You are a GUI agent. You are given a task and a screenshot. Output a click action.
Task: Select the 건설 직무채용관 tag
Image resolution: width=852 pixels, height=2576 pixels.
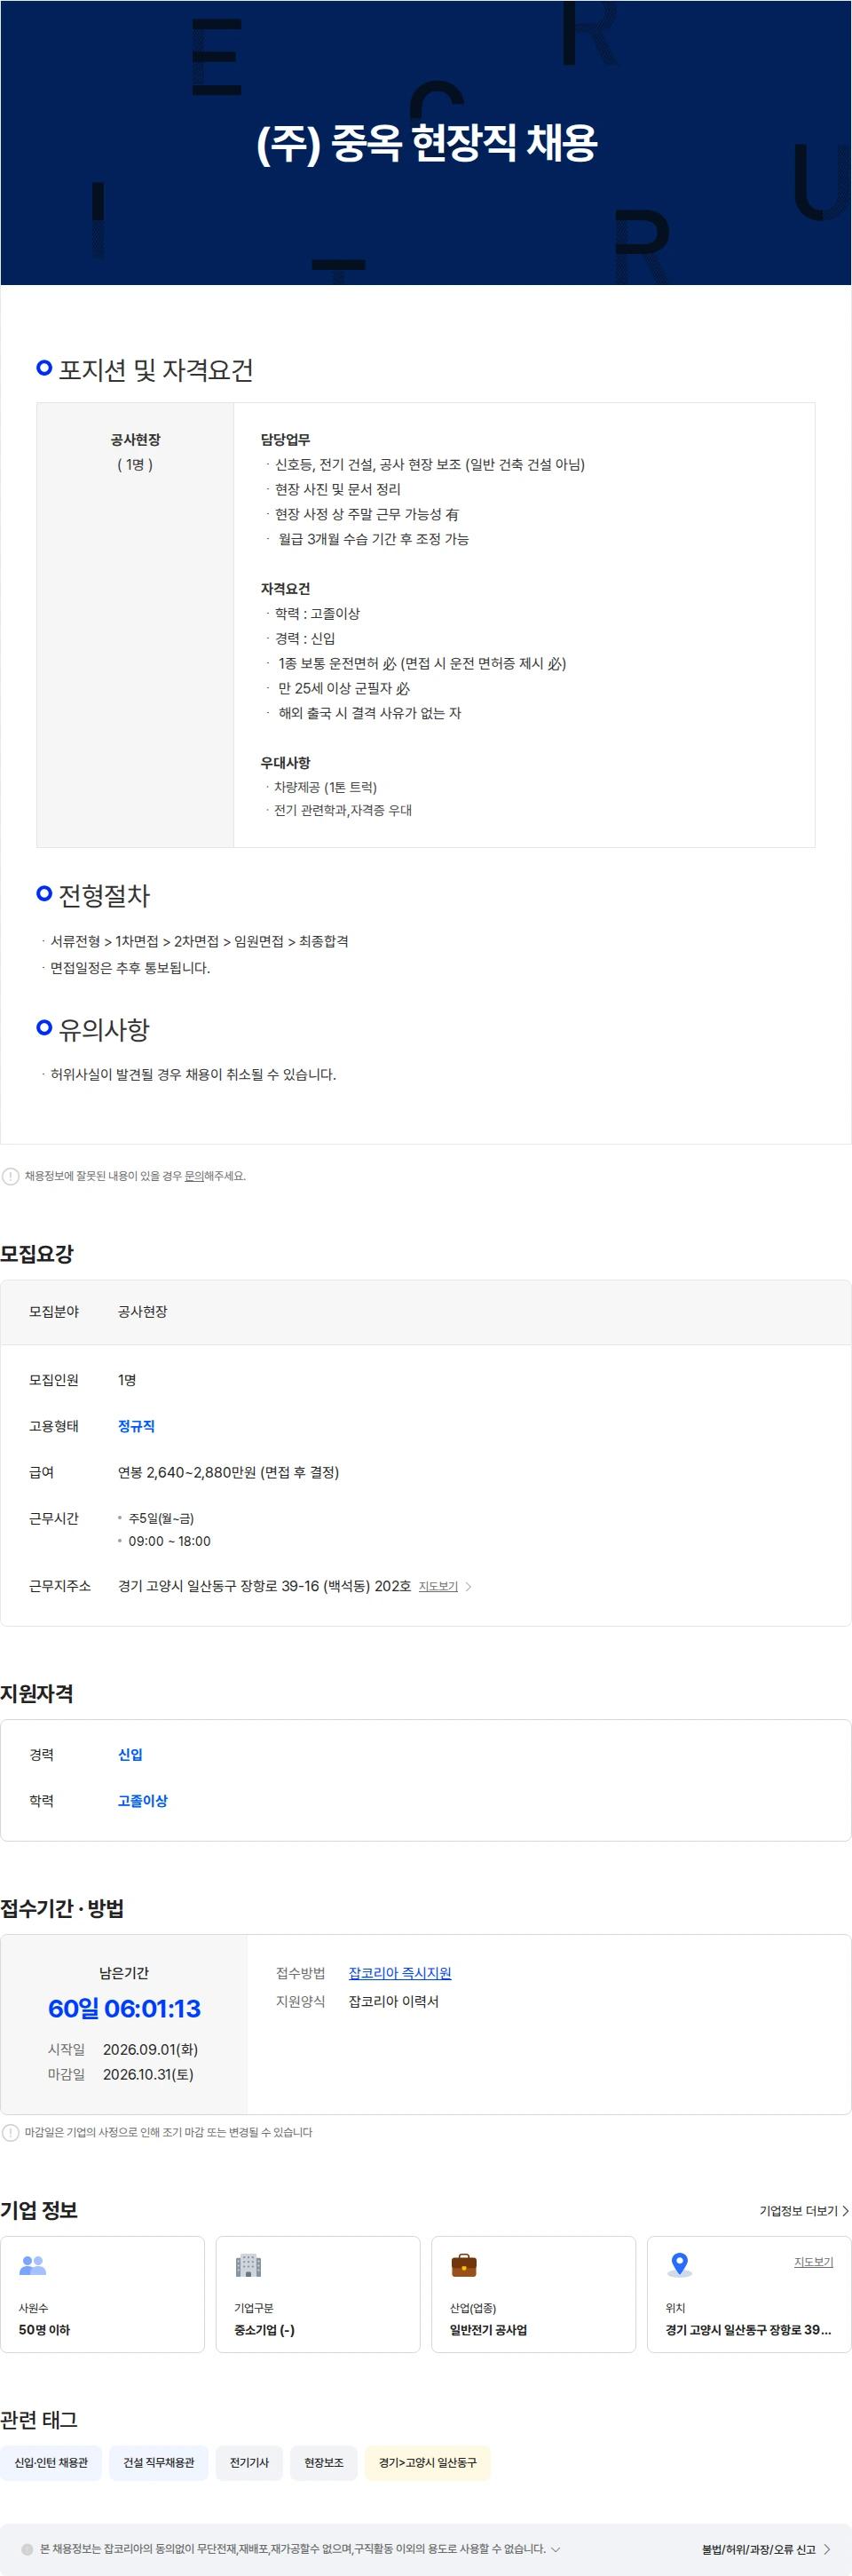159,2462
